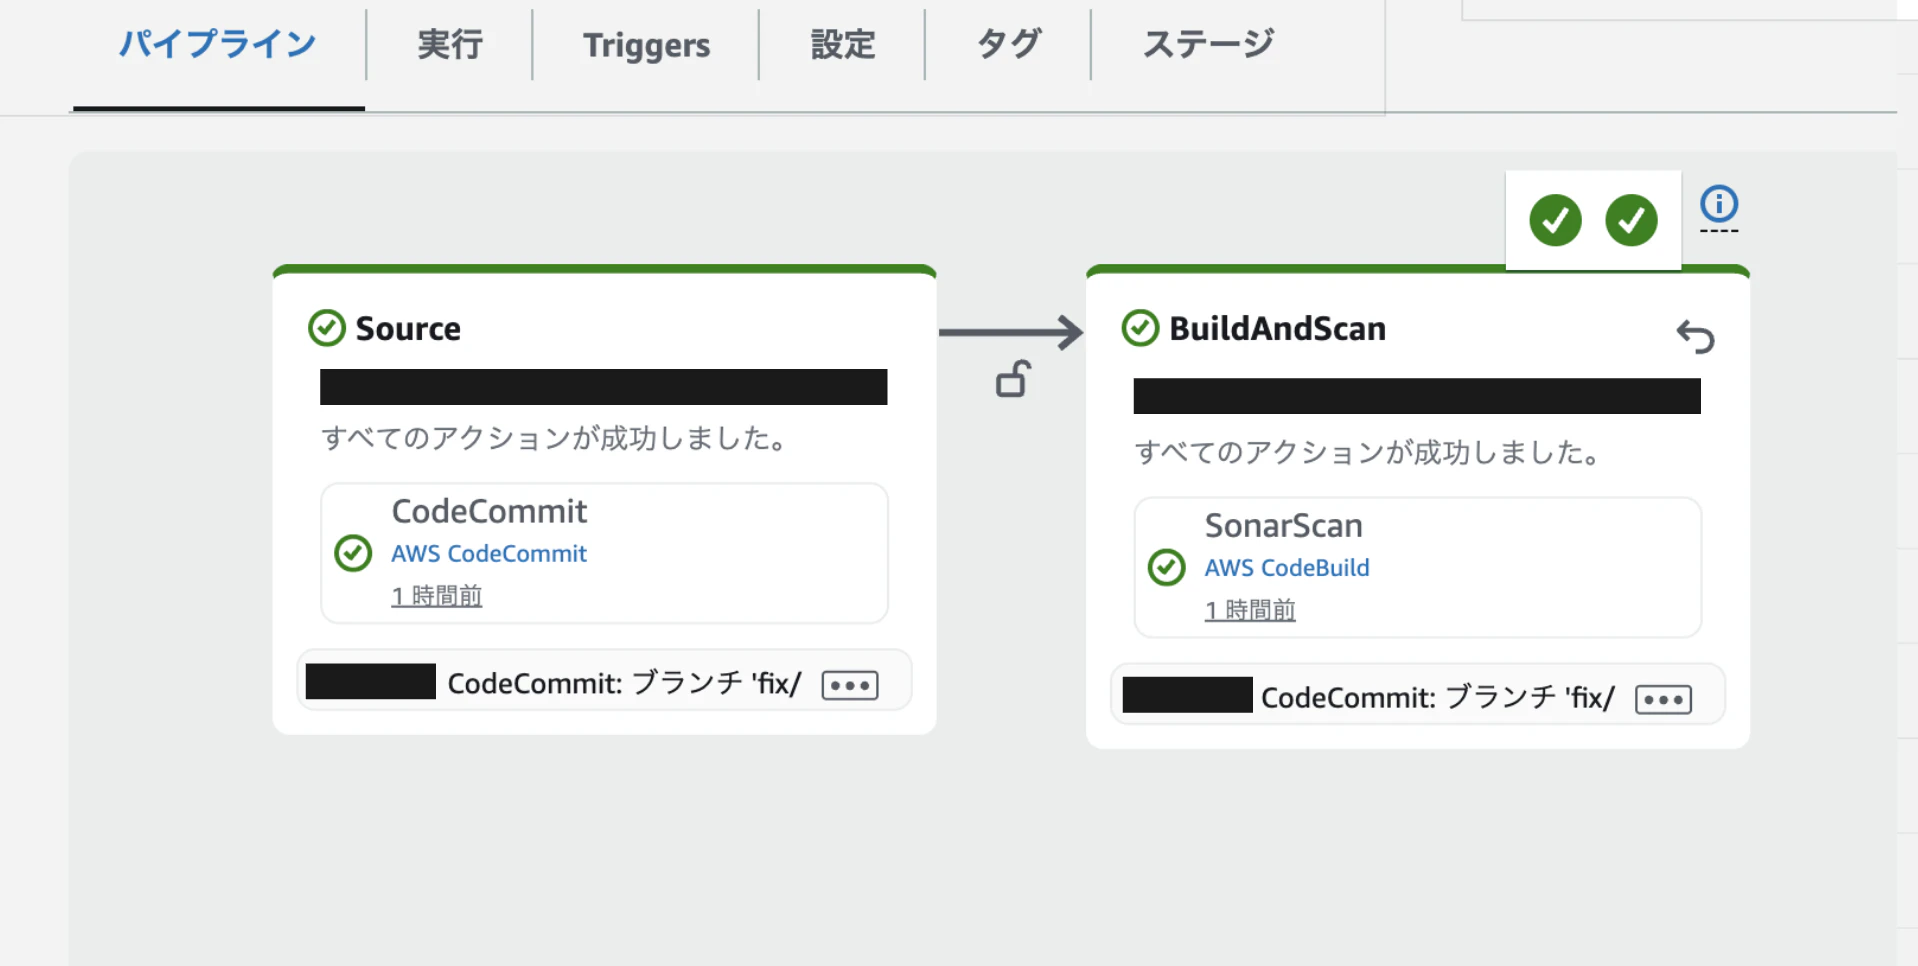Go to the タグ tab

click(x=1008, y=44)
